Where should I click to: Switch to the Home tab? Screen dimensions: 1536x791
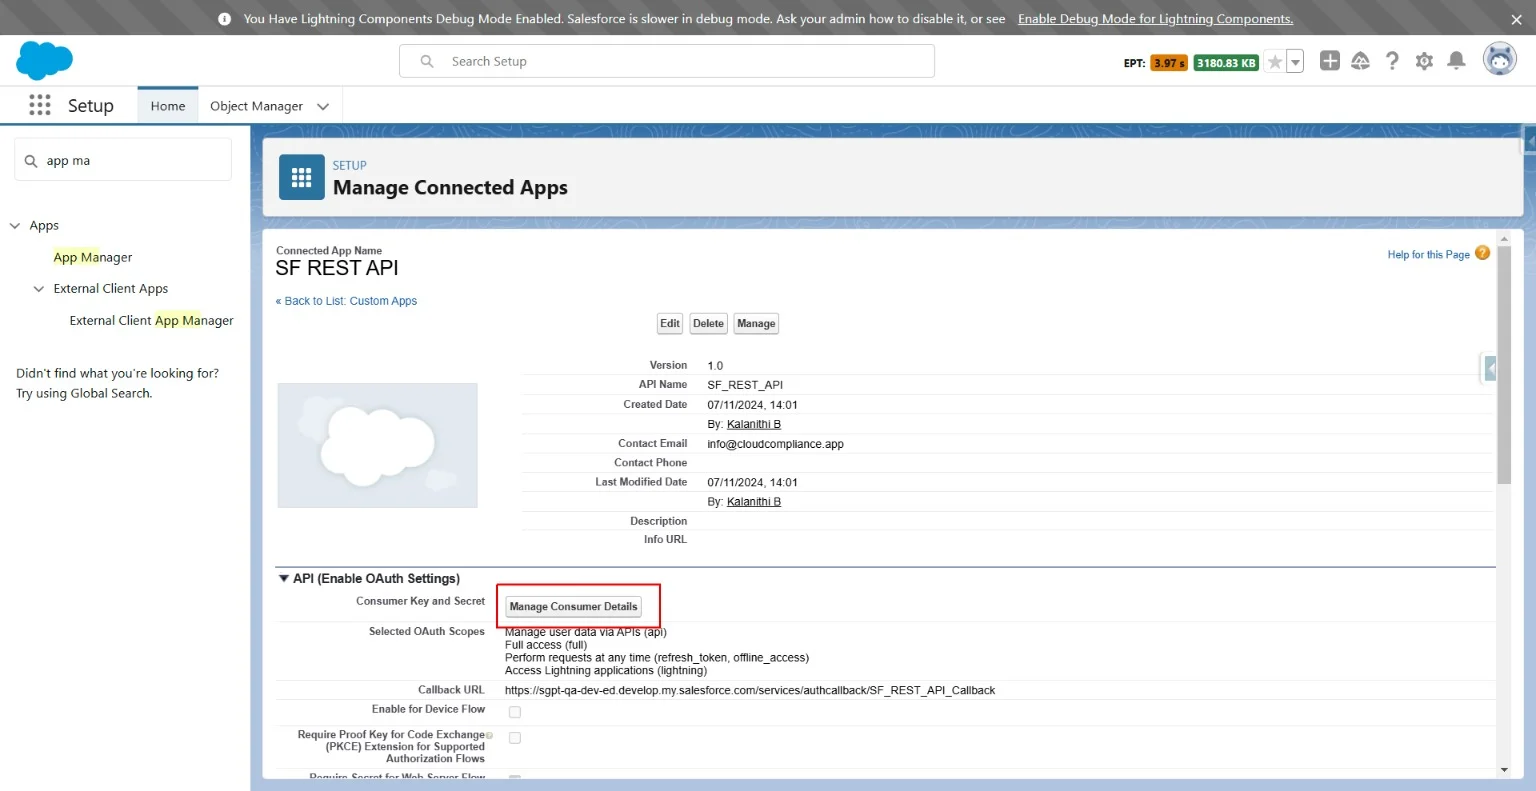point(168,106)
